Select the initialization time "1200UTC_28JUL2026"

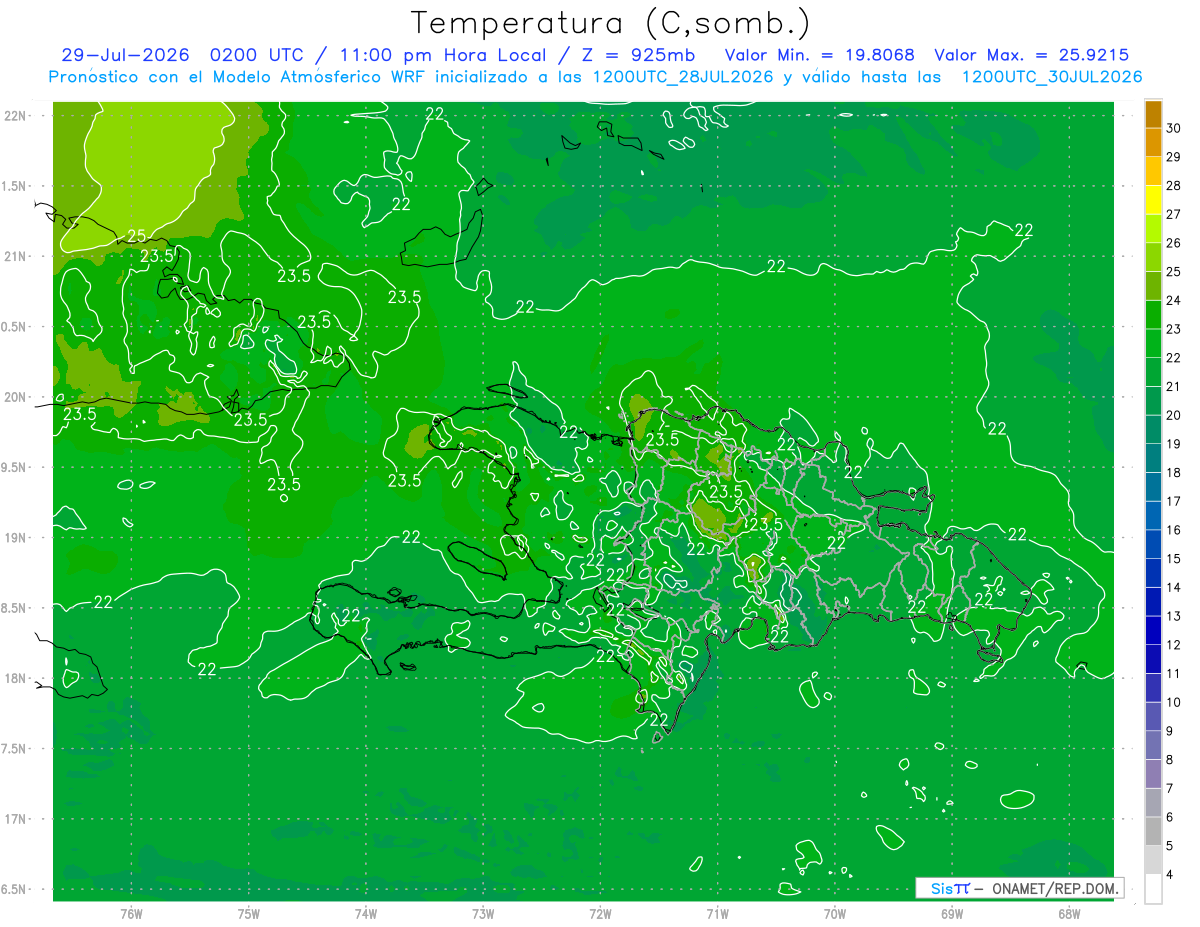click(683, 77)
